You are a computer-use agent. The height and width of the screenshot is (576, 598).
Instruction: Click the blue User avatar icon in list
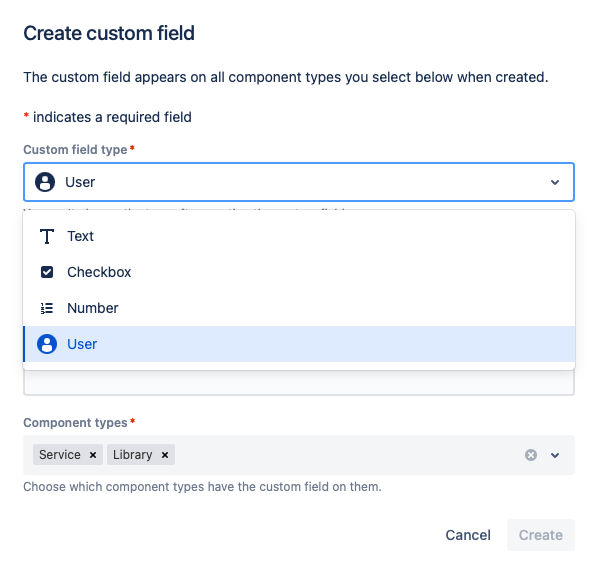click(47, 344)
